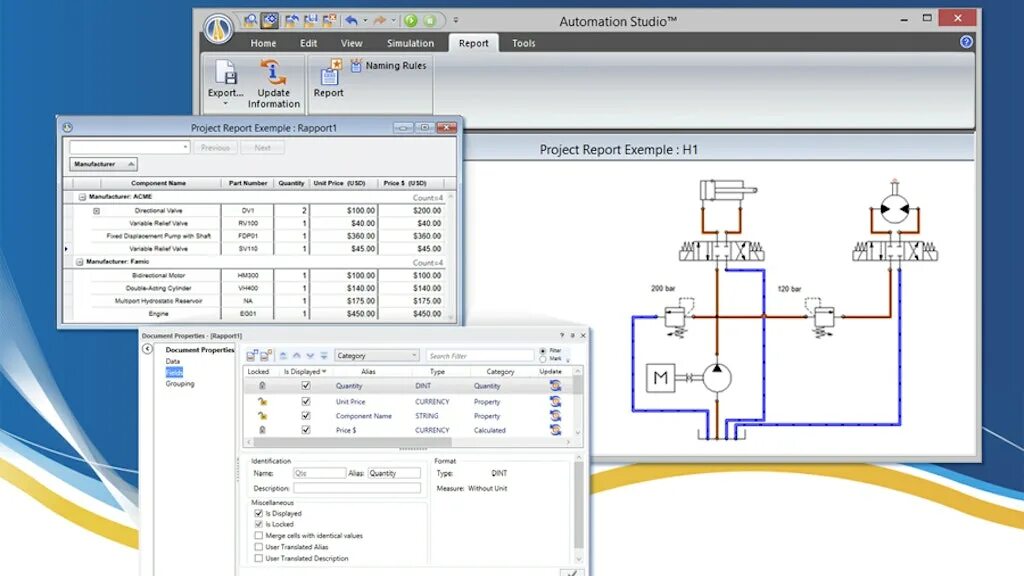This screenshot has height=576, width=1024.
Task: Click the Update icon for the Unit Price row
Action: tap(555, 401)
